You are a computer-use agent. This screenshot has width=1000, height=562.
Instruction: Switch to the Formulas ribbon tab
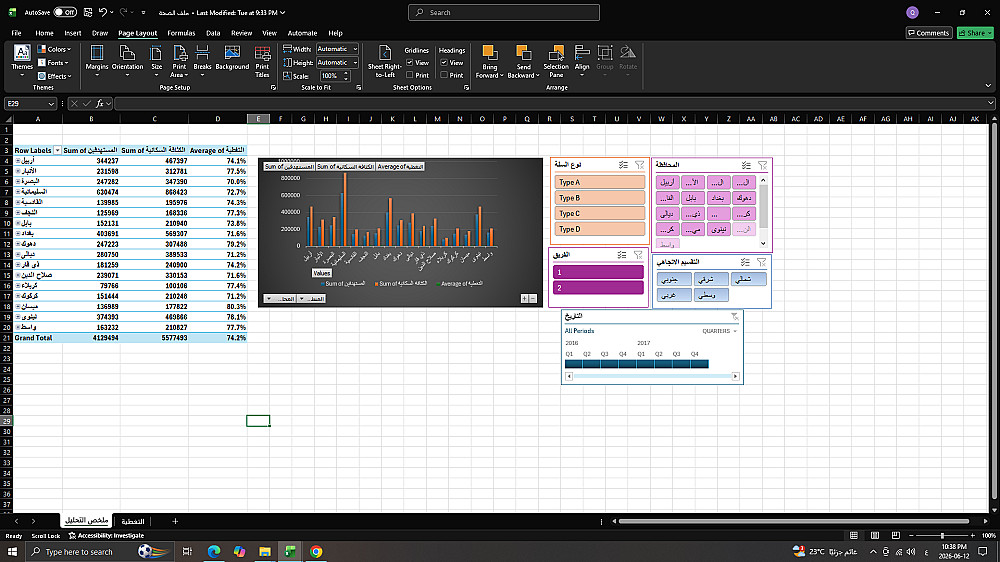pyautogui.click(x=181, y=33)
